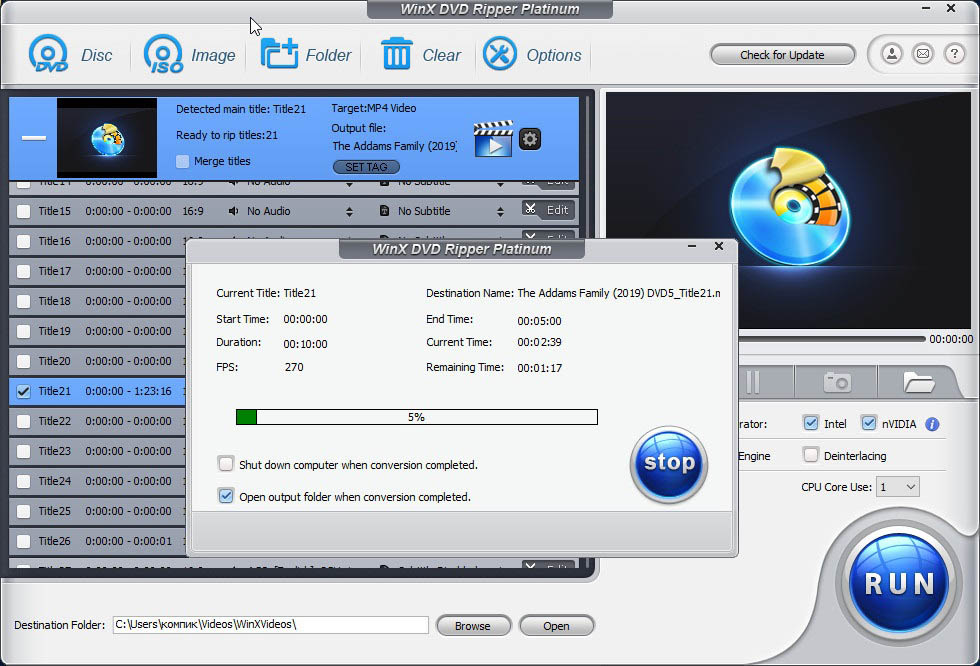Select the Title23 row
The width and height of the screenshot is (980, 666).
(x=97, y=451)
